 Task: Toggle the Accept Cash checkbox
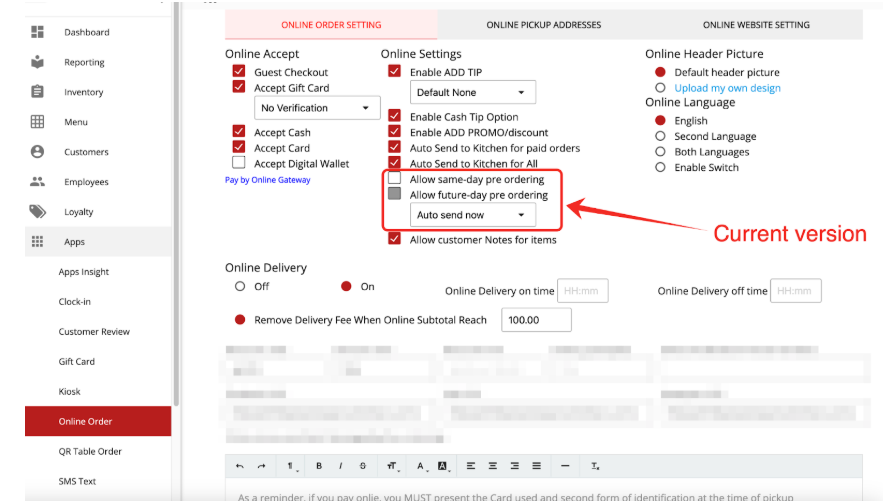coord(239,131)
